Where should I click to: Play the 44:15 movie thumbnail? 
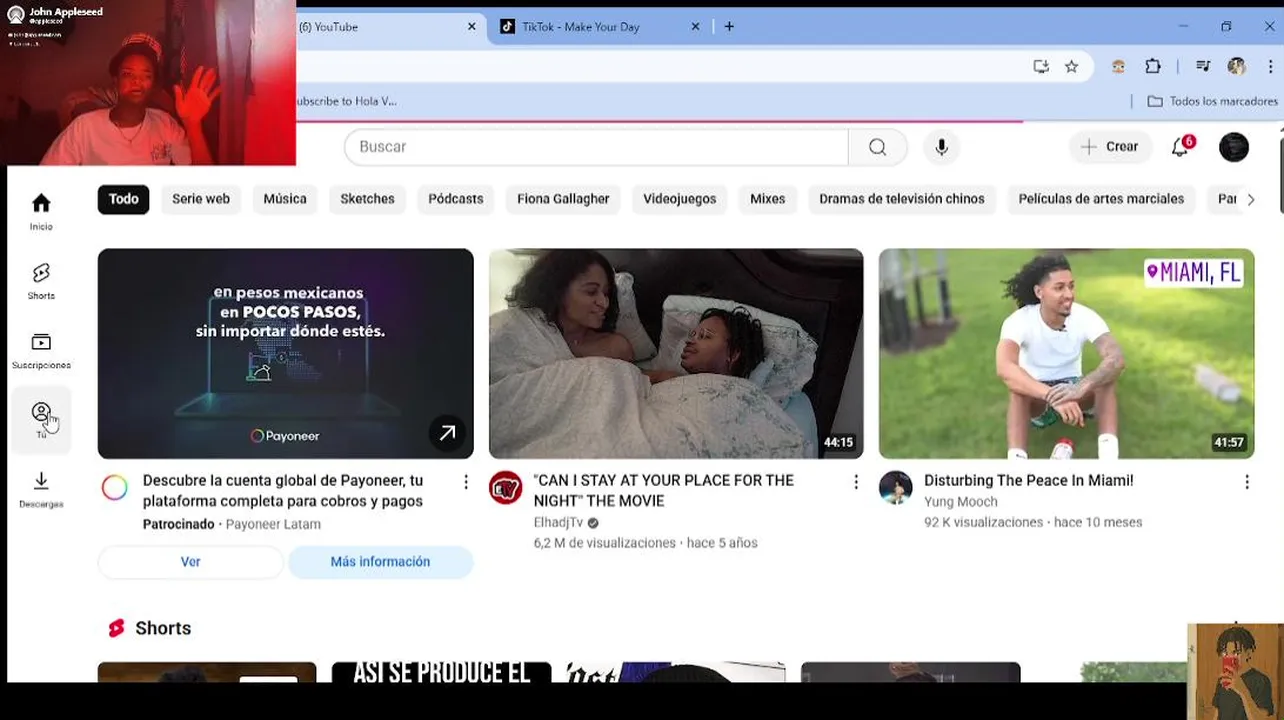tap(676, 354)
